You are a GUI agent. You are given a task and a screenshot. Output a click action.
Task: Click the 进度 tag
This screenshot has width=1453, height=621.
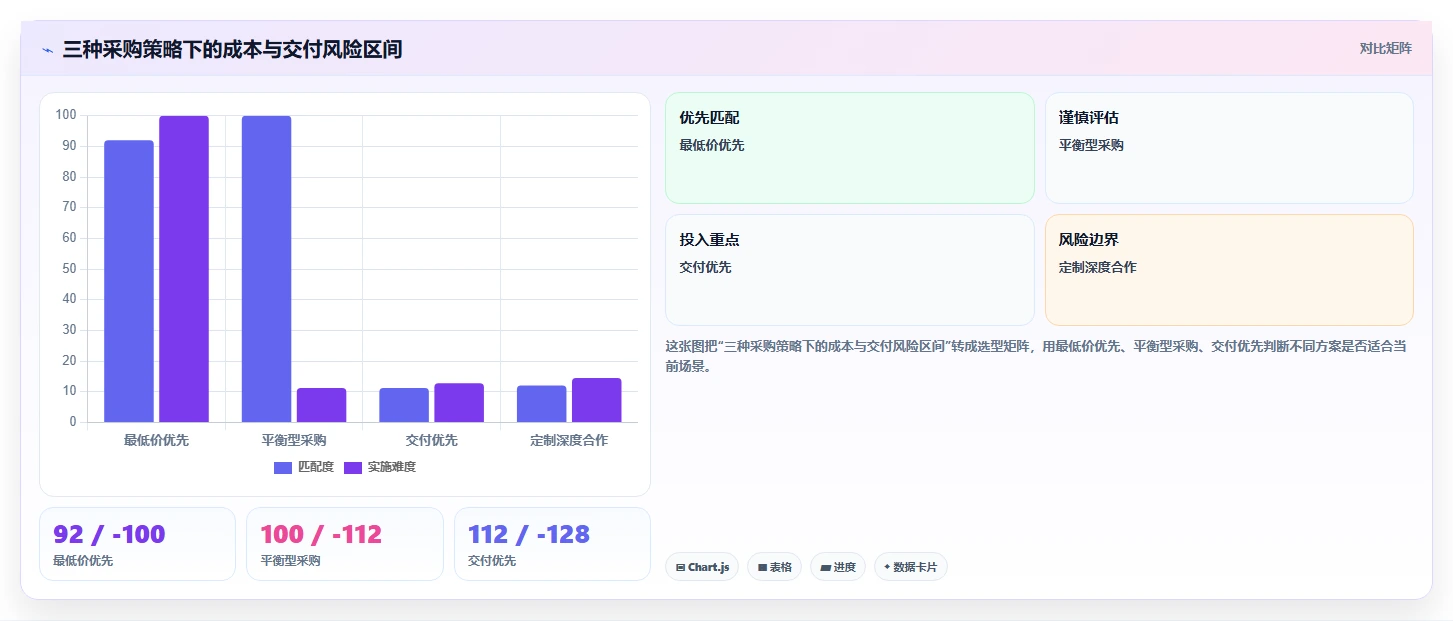[x=838, y=567]
